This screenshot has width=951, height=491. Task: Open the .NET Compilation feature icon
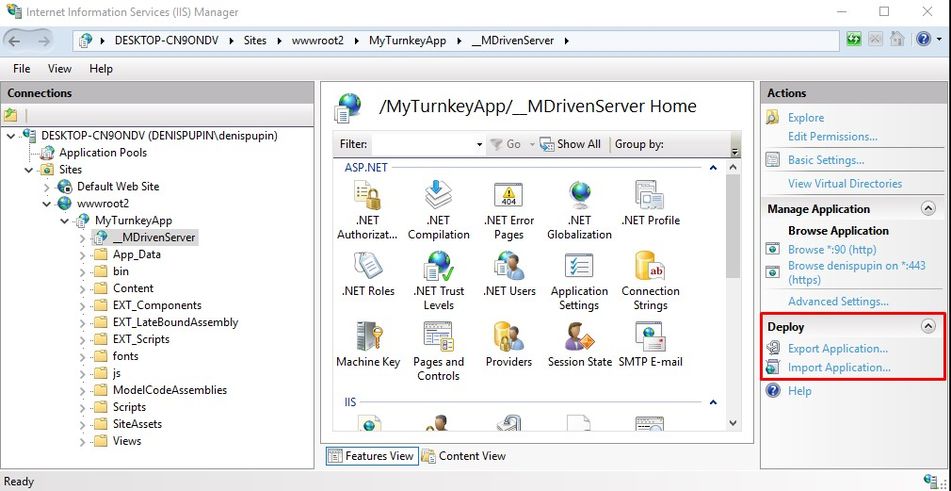point(439,210)
